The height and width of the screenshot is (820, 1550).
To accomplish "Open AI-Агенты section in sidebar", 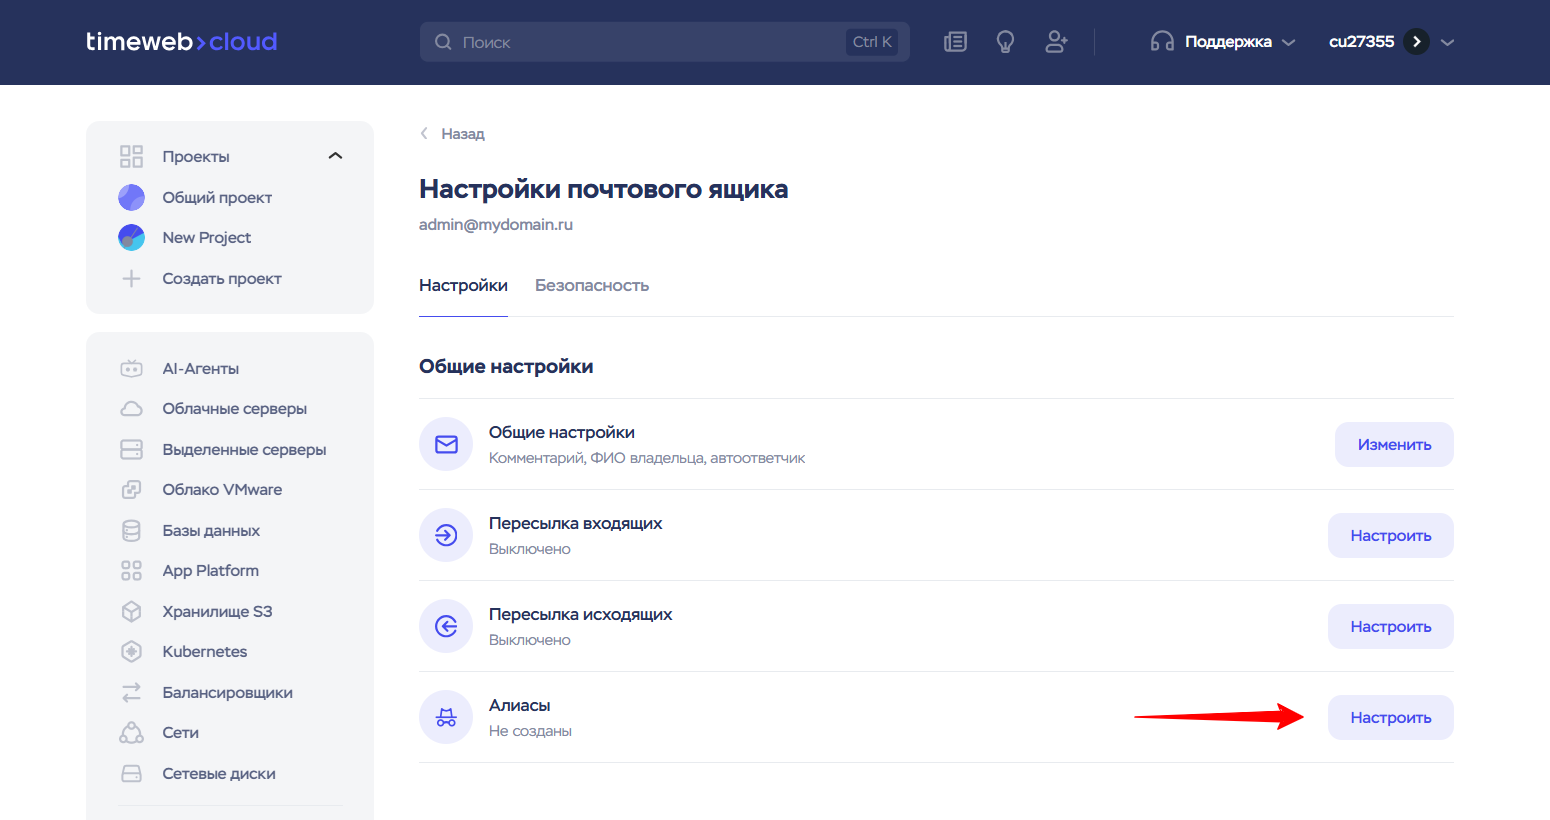I will click(x=200, y=368).
